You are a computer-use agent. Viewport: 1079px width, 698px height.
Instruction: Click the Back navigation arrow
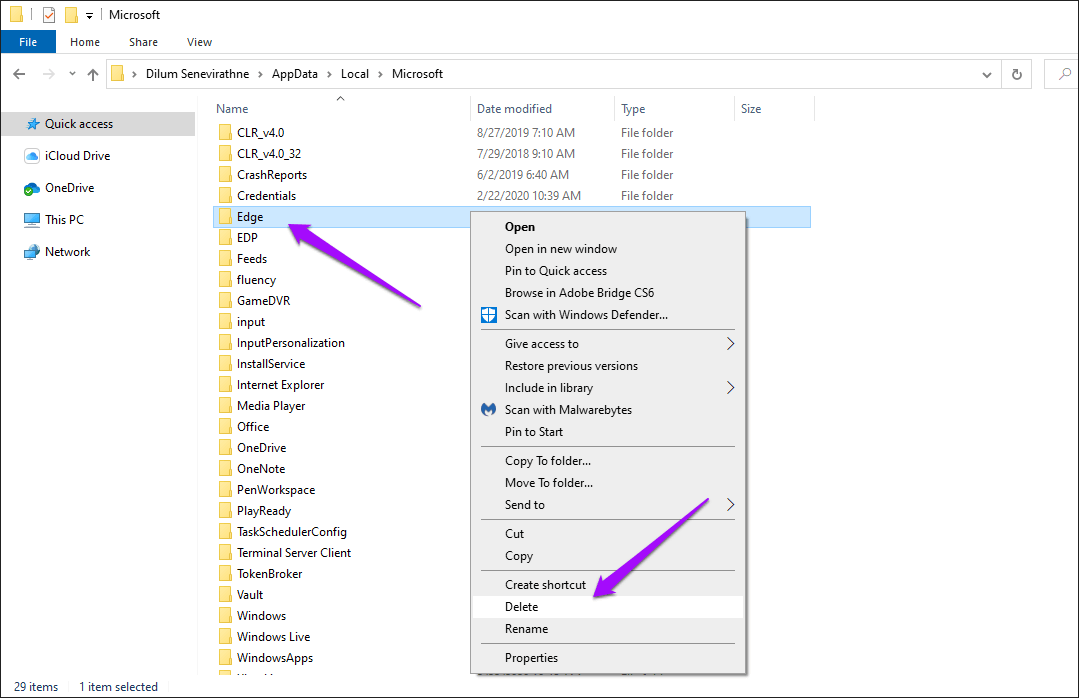[x=19, y=74]
